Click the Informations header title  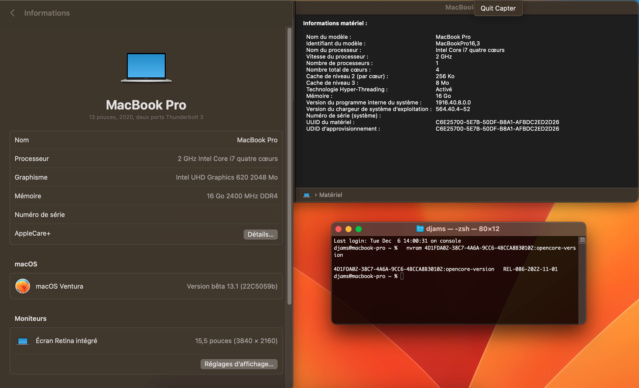(47, 13)
